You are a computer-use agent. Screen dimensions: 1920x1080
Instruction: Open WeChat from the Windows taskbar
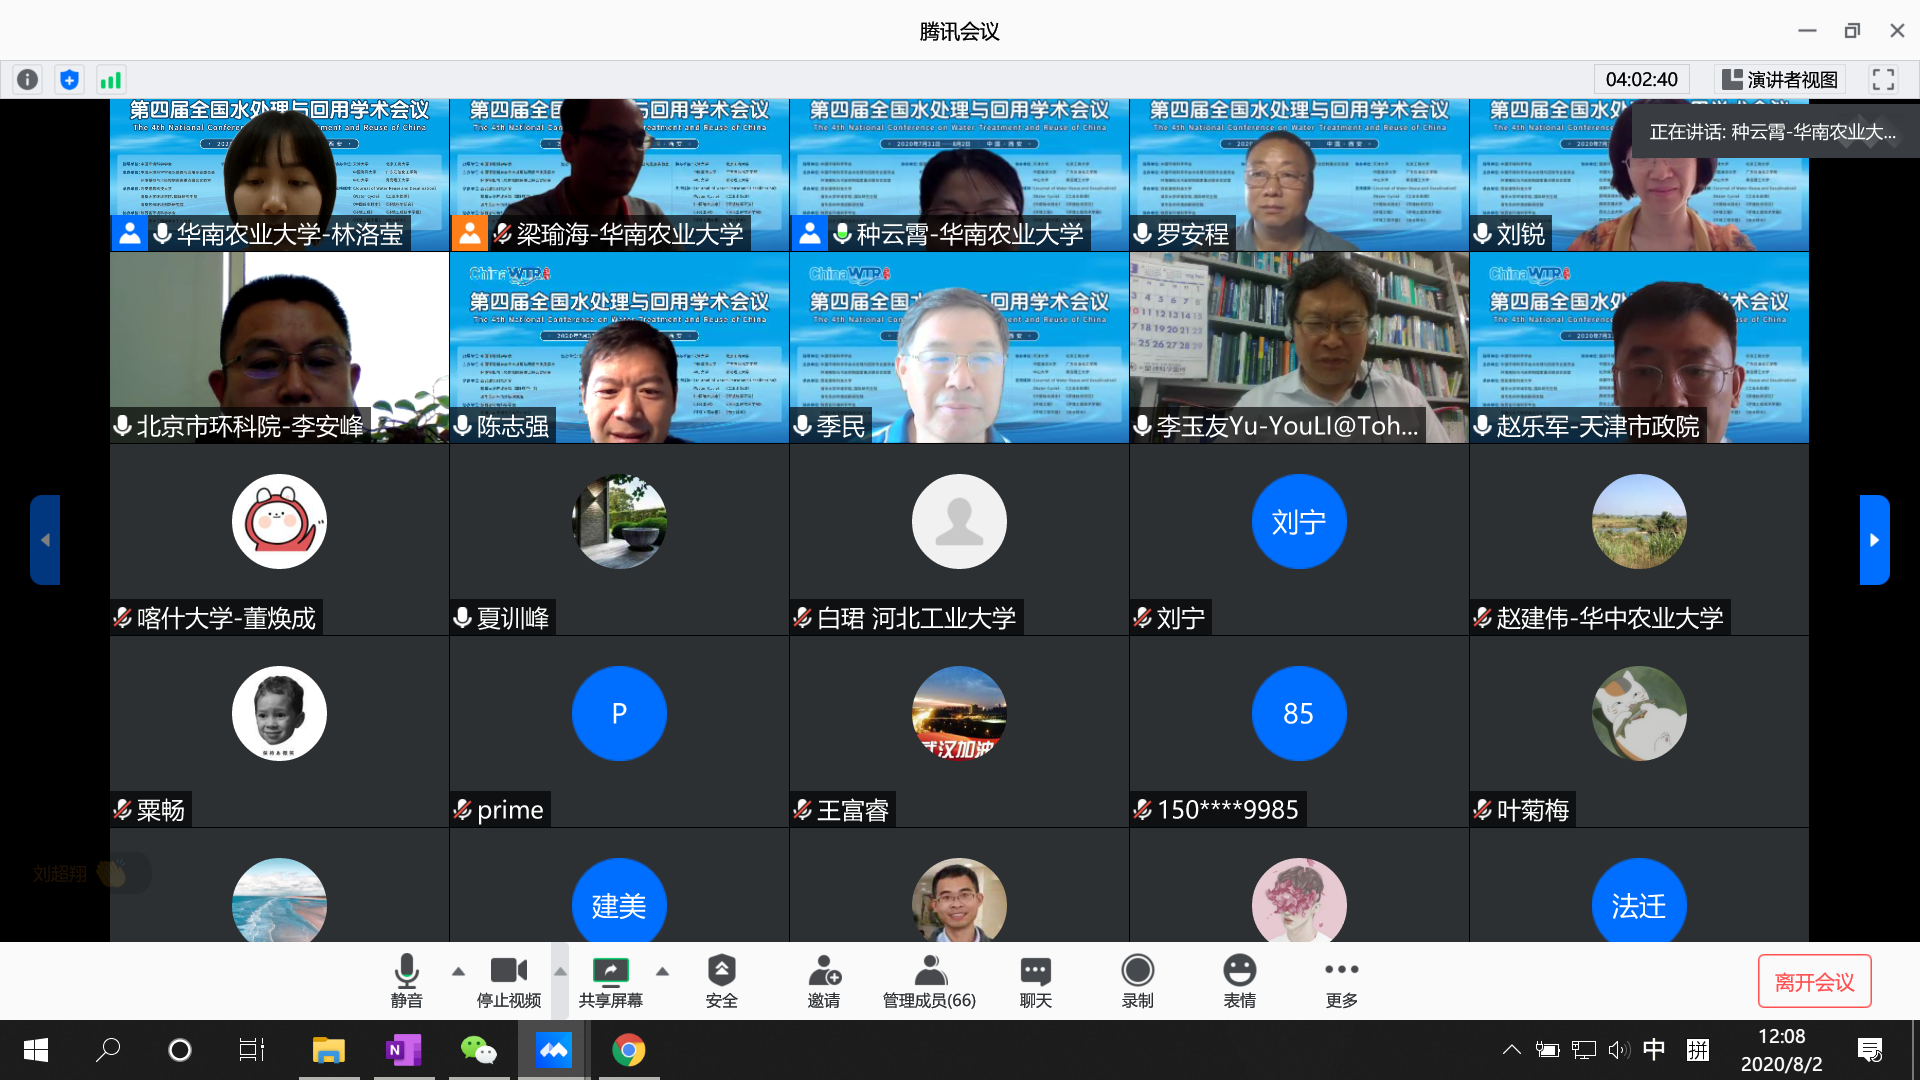(x=478, y=1050)
